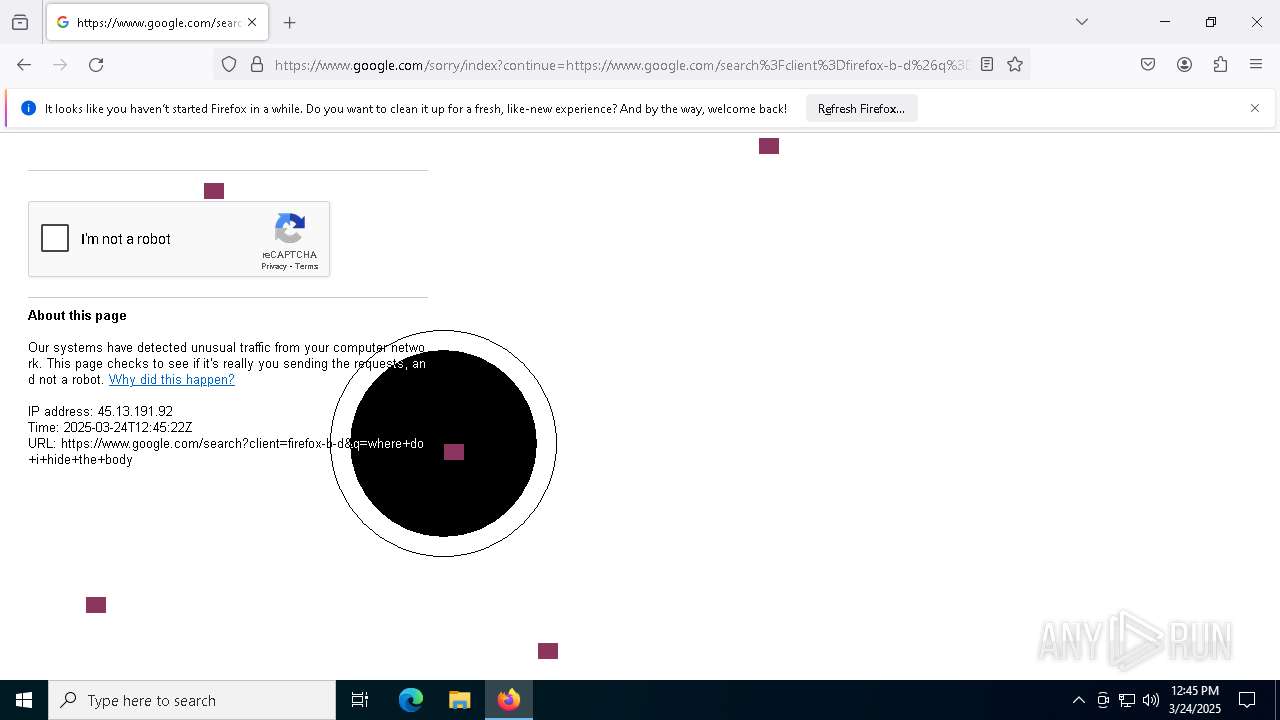This screenshot has height=720, width=1280.
Task: Open the volume control tray icon
Action: [x=1151, y=700]
